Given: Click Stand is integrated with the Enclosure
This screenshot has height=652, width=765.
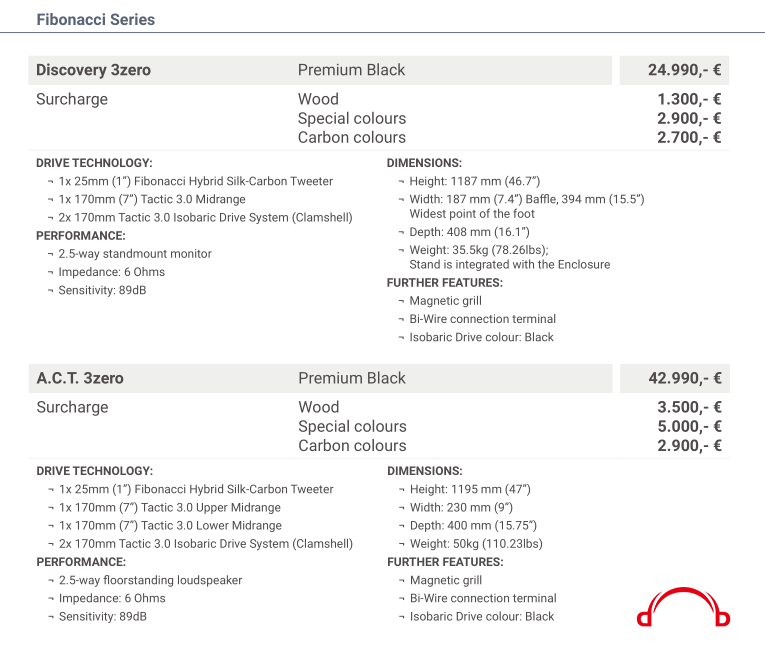Looking at the screenshot, I should [510, 265].
